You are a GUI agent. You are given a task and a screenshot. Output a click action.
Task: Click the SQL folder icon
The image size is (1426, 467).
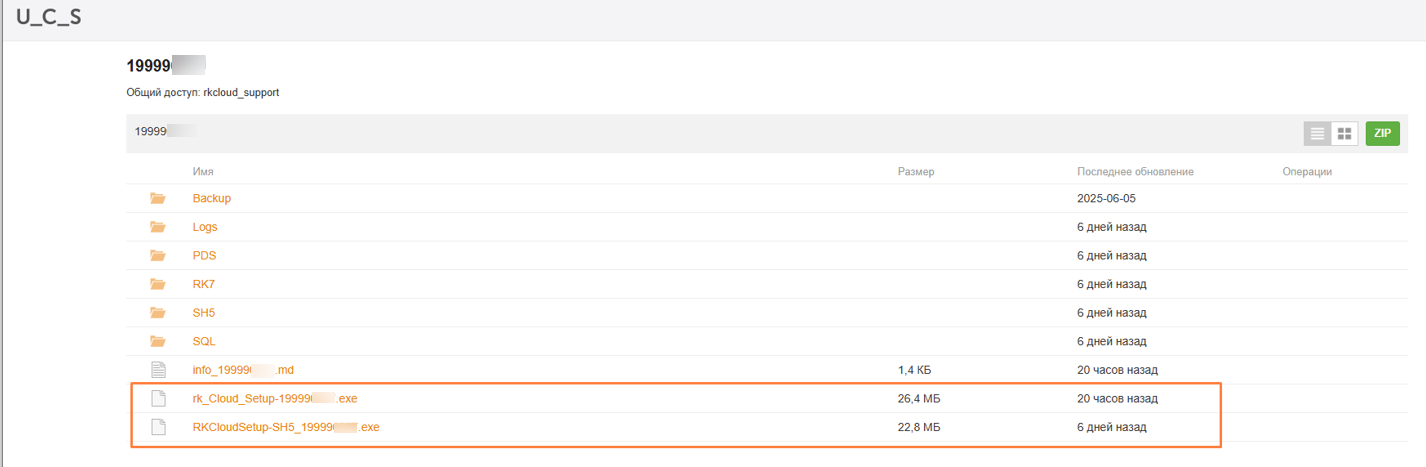pos(157,341)
